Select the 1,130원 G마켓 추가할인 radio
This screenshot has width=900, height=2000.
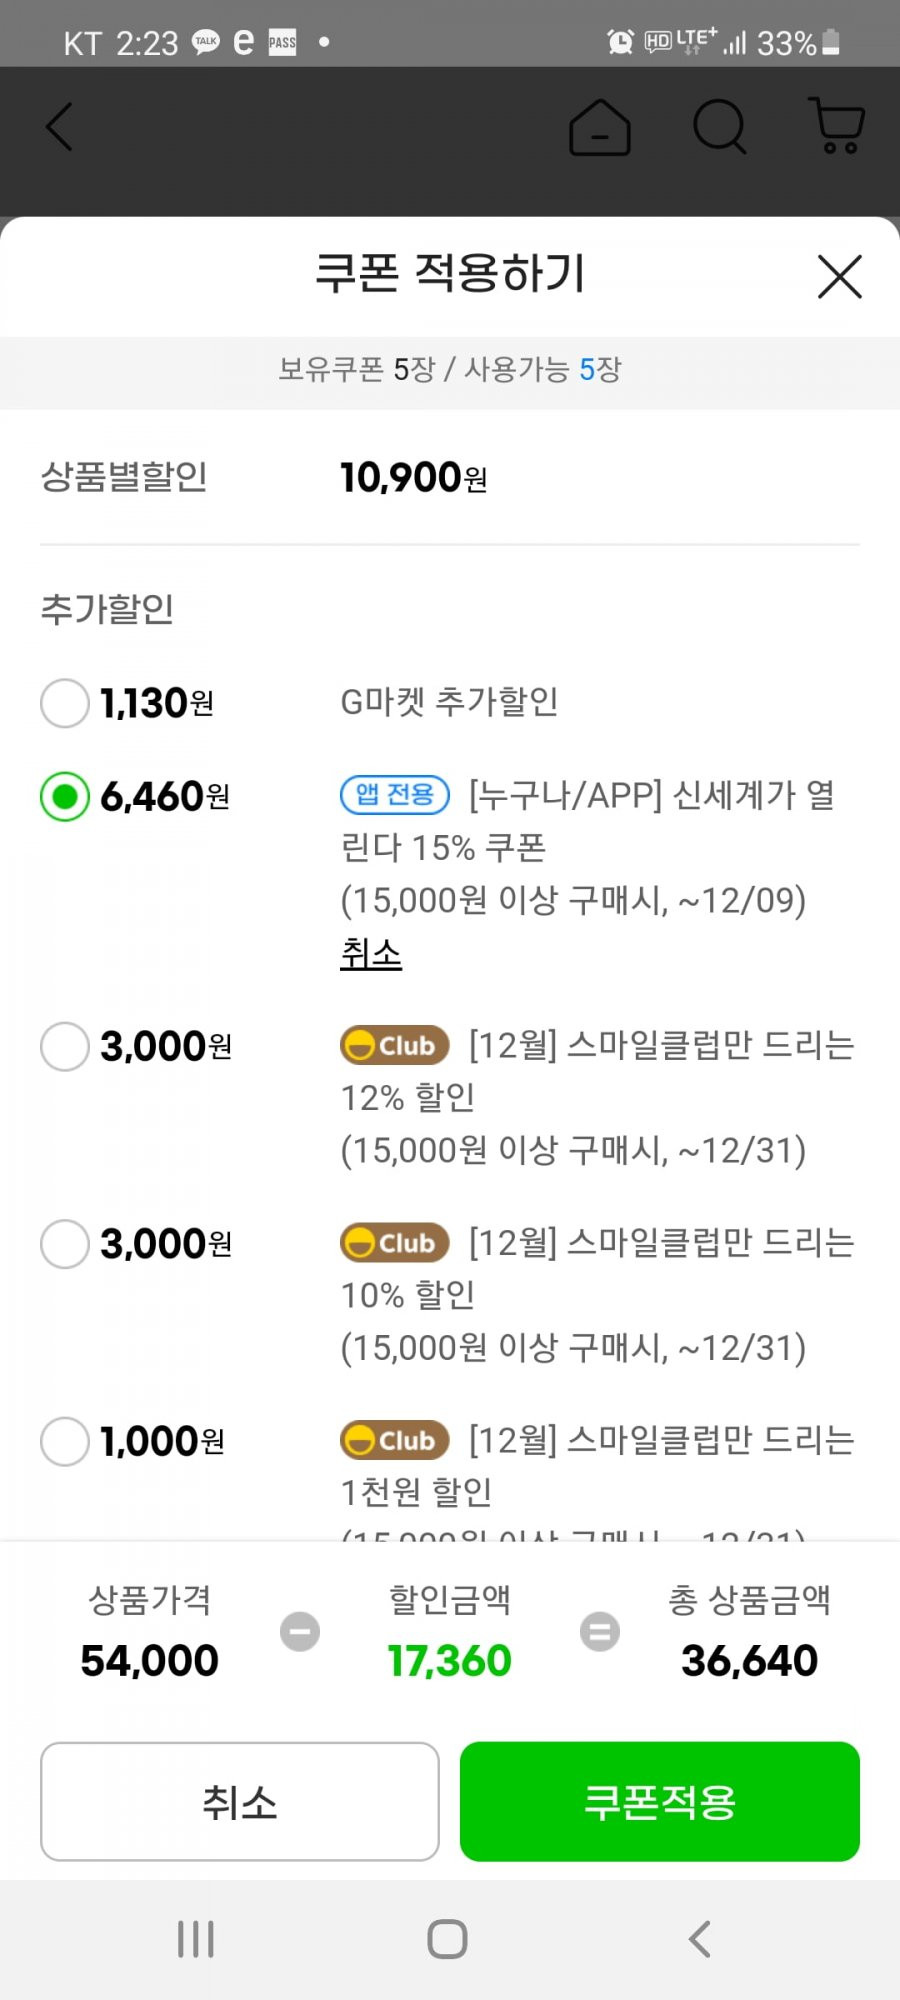tap(65, 703)
